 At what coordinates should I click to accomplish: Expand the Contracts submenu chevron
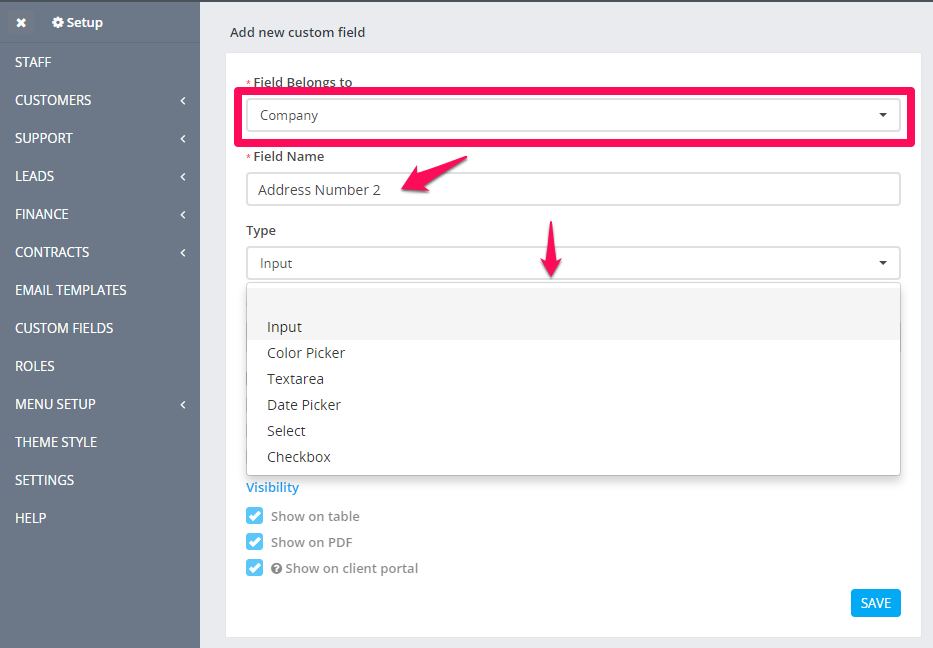click(183, 253)
